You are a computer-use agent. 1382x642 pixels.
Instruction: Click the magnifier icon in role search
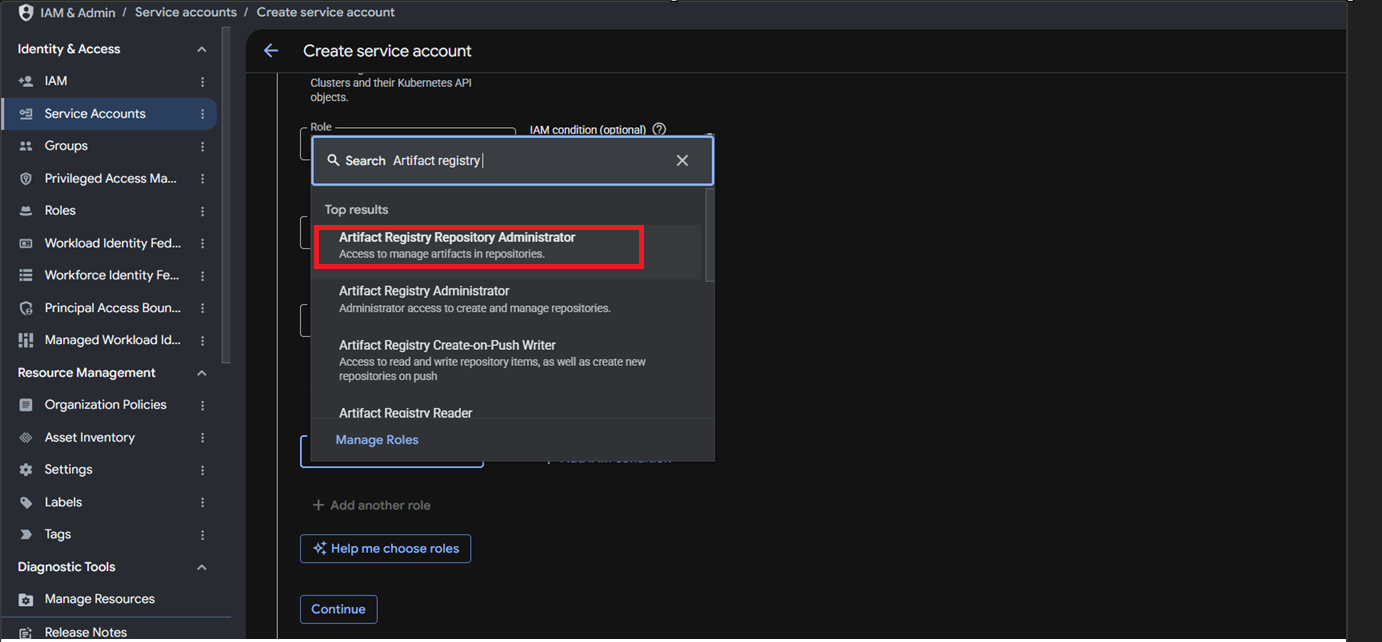point(334,161)
